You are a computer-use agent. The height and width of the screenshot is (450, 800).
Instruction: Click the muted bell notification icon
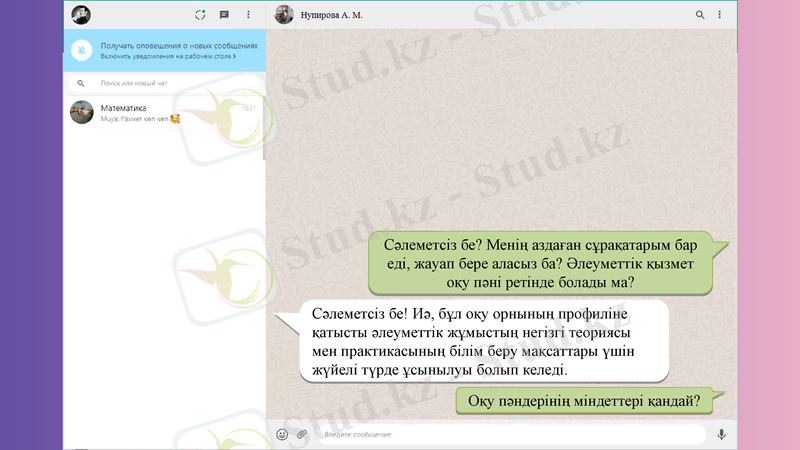pos(82,51)
